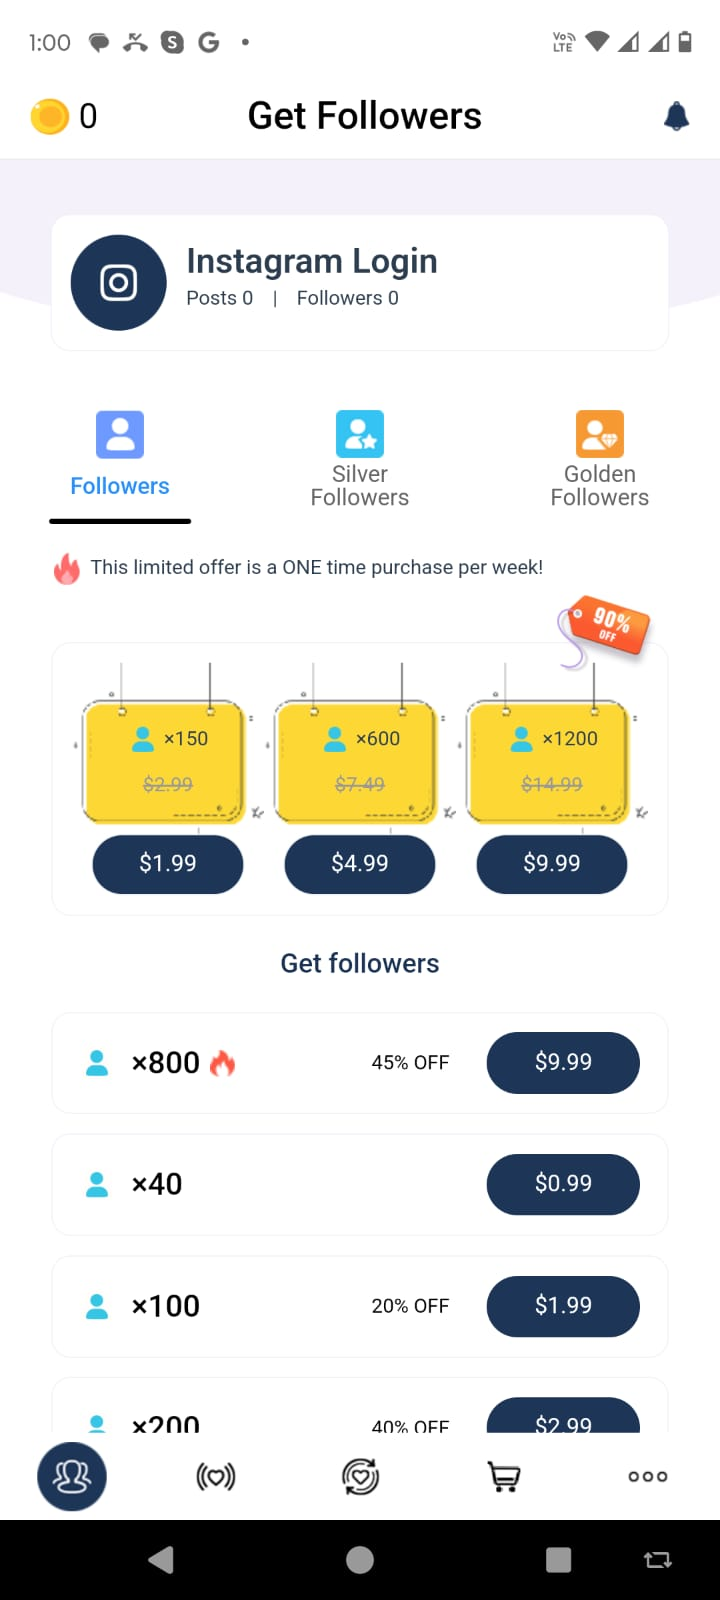Viewport: 720px width, 1600px height.
Task: Open notifications via the bell icon
Action: point(676,115)
